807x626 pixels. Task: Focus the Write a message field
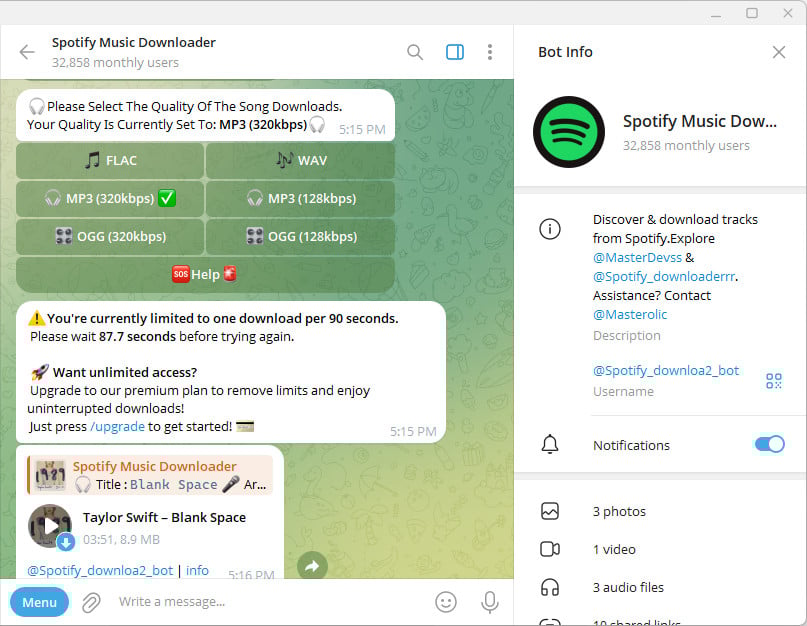268,602
